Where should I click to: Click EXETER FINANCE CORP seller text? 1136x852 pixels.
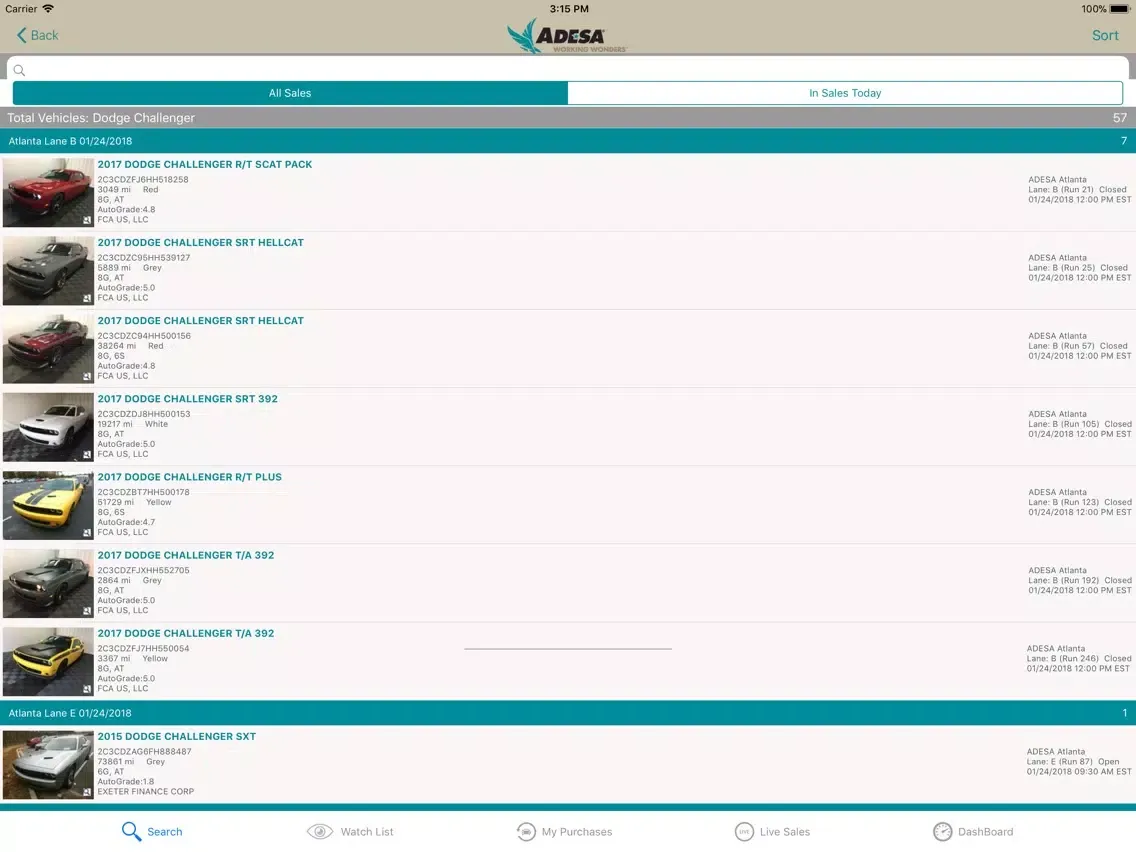click(x=146, y=792)
